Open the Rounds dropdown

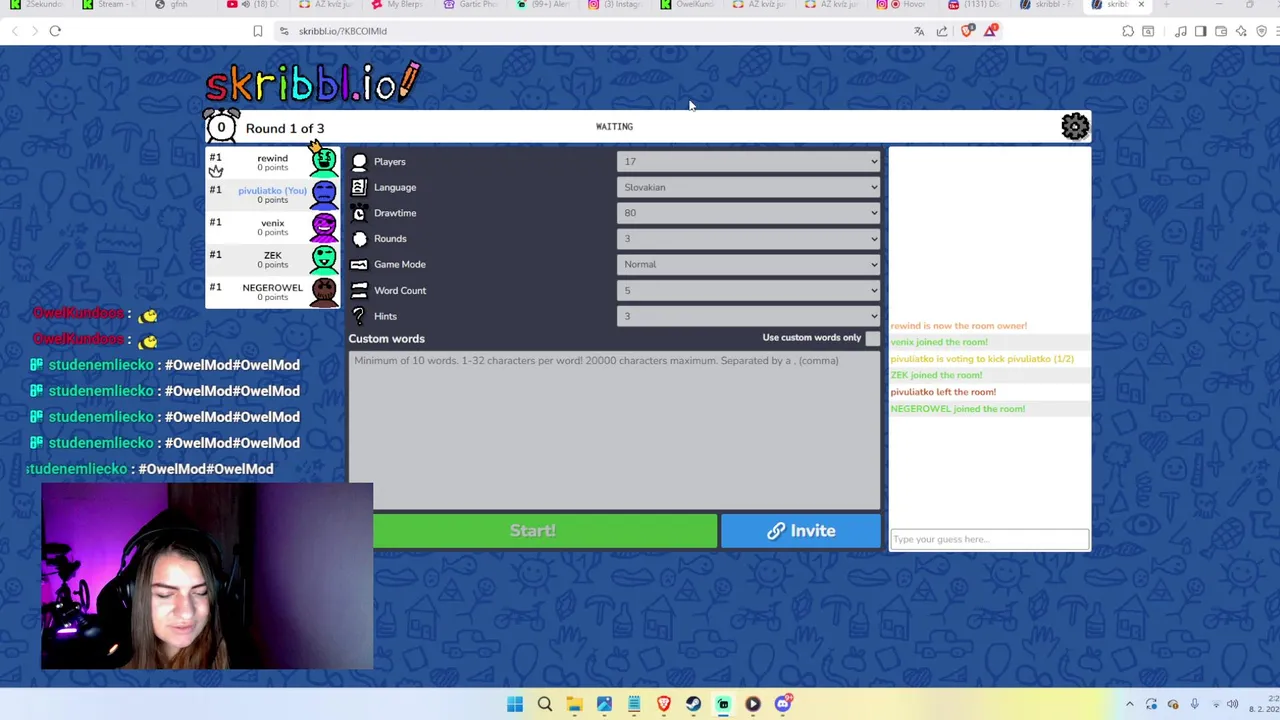click(749, 238)
